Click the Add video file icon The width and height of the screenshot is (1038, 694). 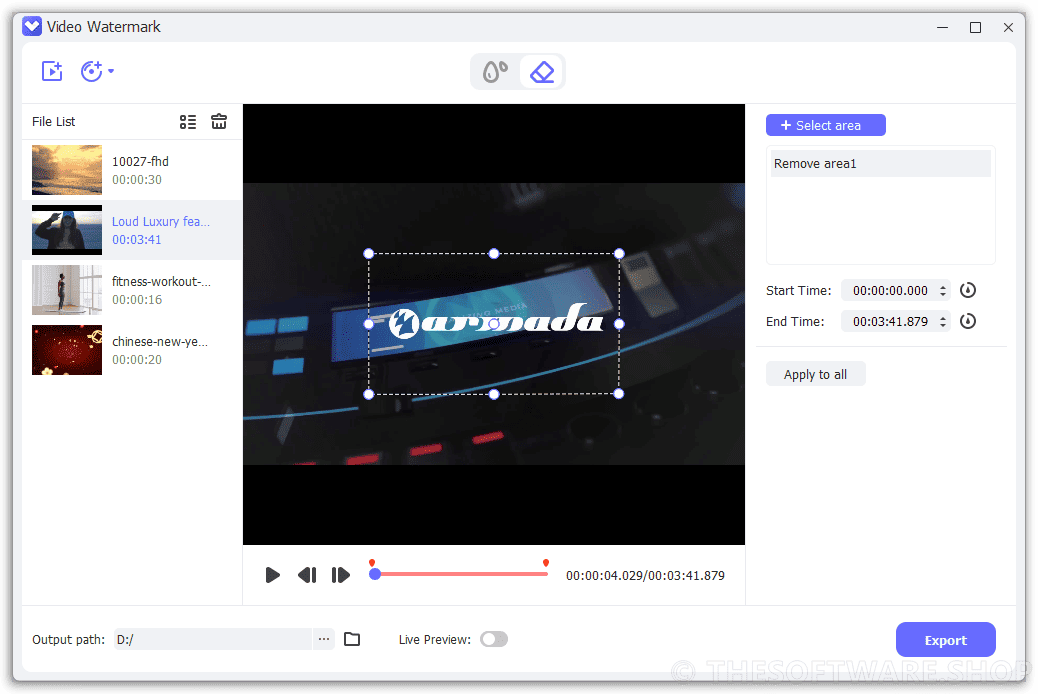(x=52, y=71)
